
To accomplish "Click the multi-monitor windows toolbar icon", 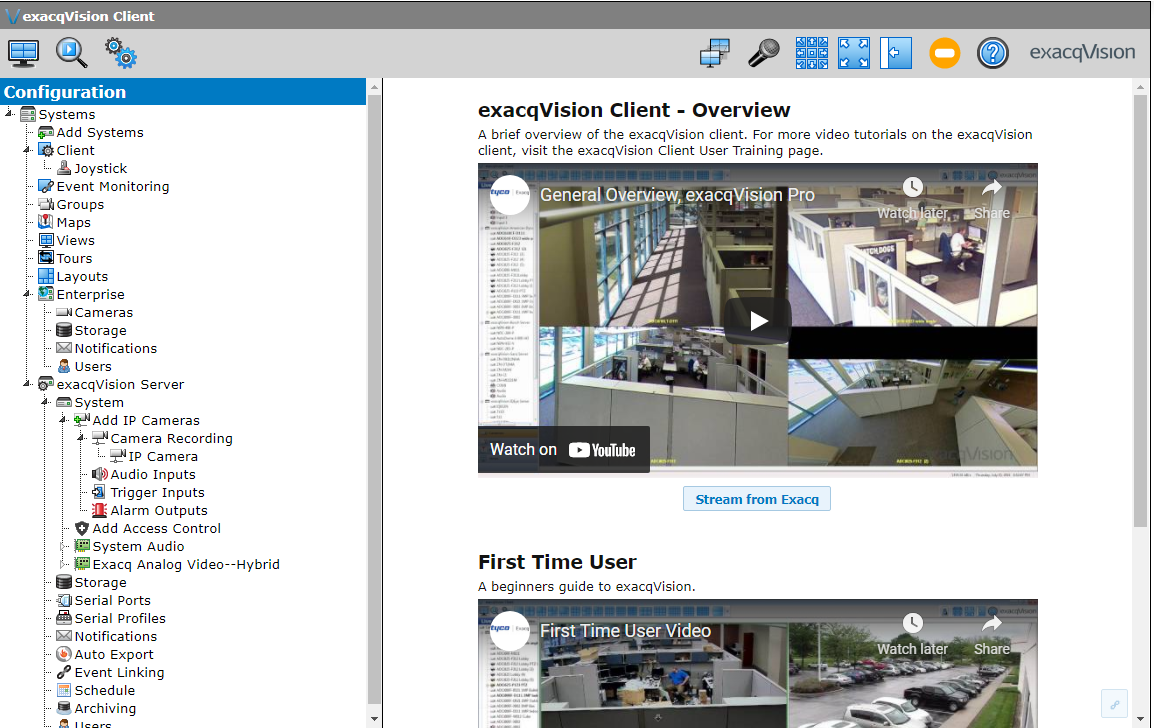I will tap(715, 53).
